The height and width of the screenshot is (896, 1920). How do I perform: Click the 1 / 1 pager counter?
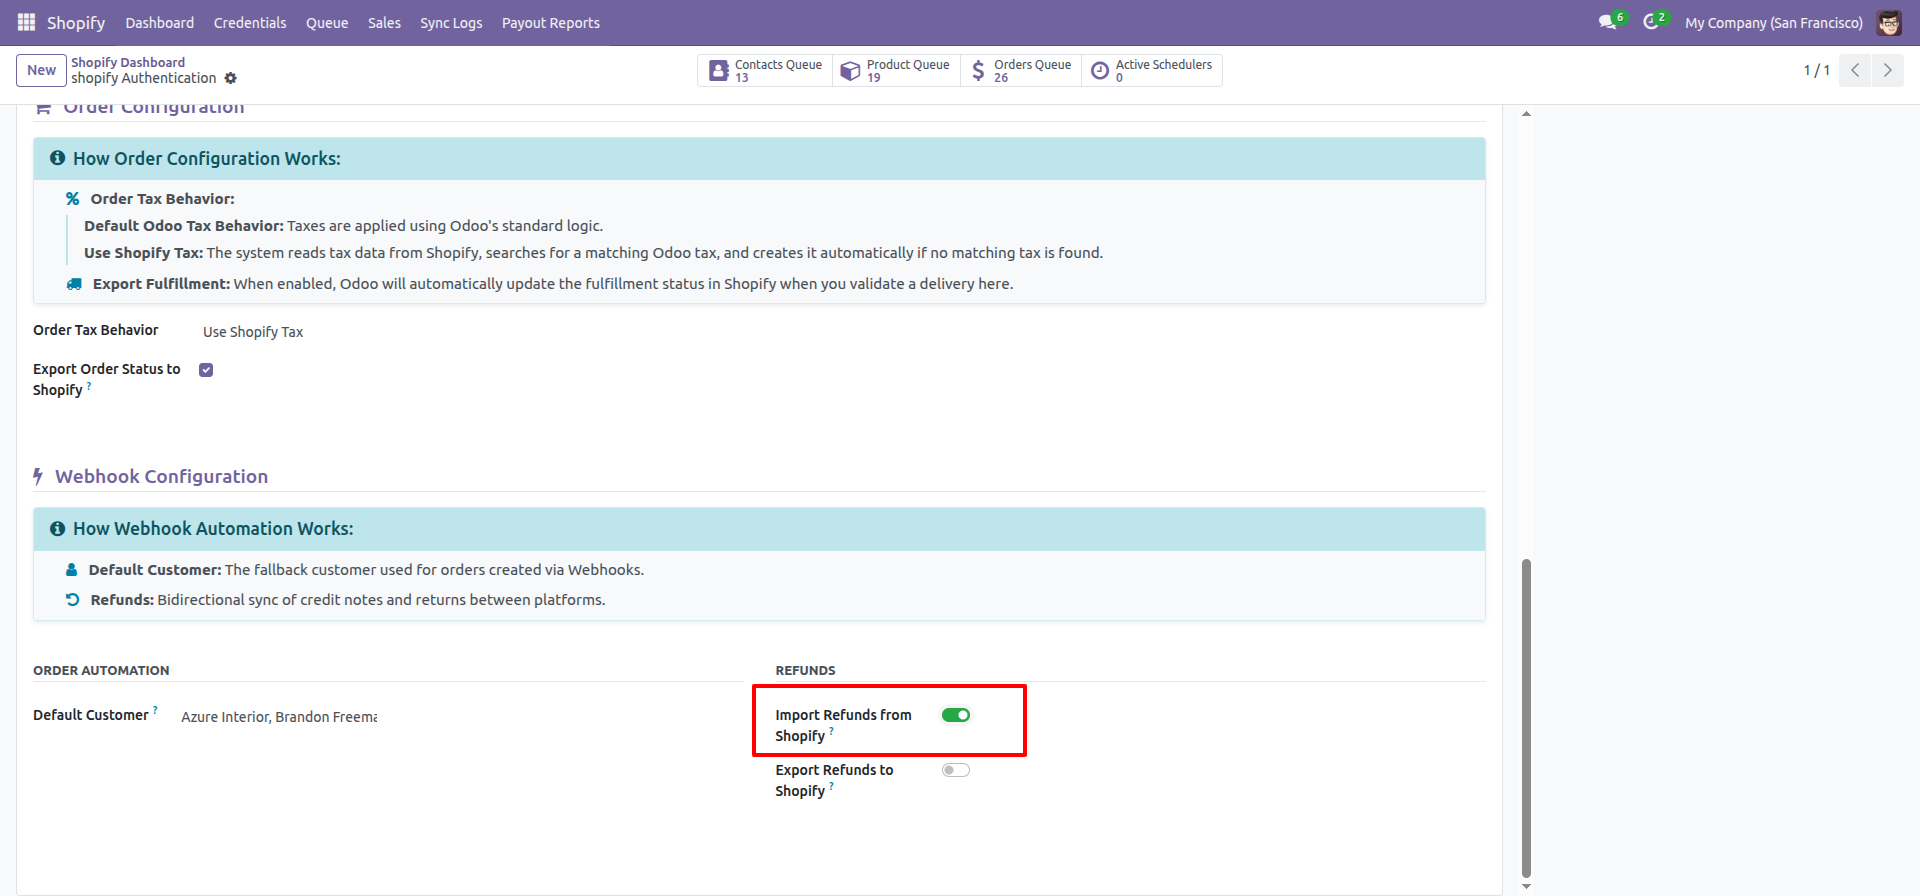(1816, 70)
